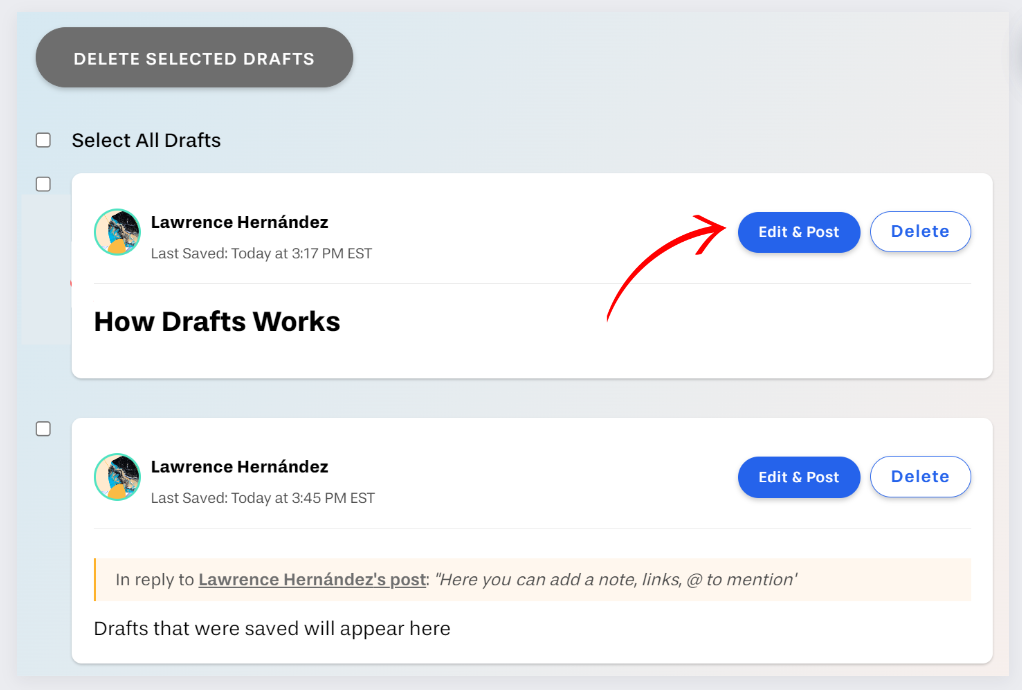Open the avatar on the How Drafts Works draft
This screenshot has height=690, width=1022.
pyautogui.click(x=117, y=232)
